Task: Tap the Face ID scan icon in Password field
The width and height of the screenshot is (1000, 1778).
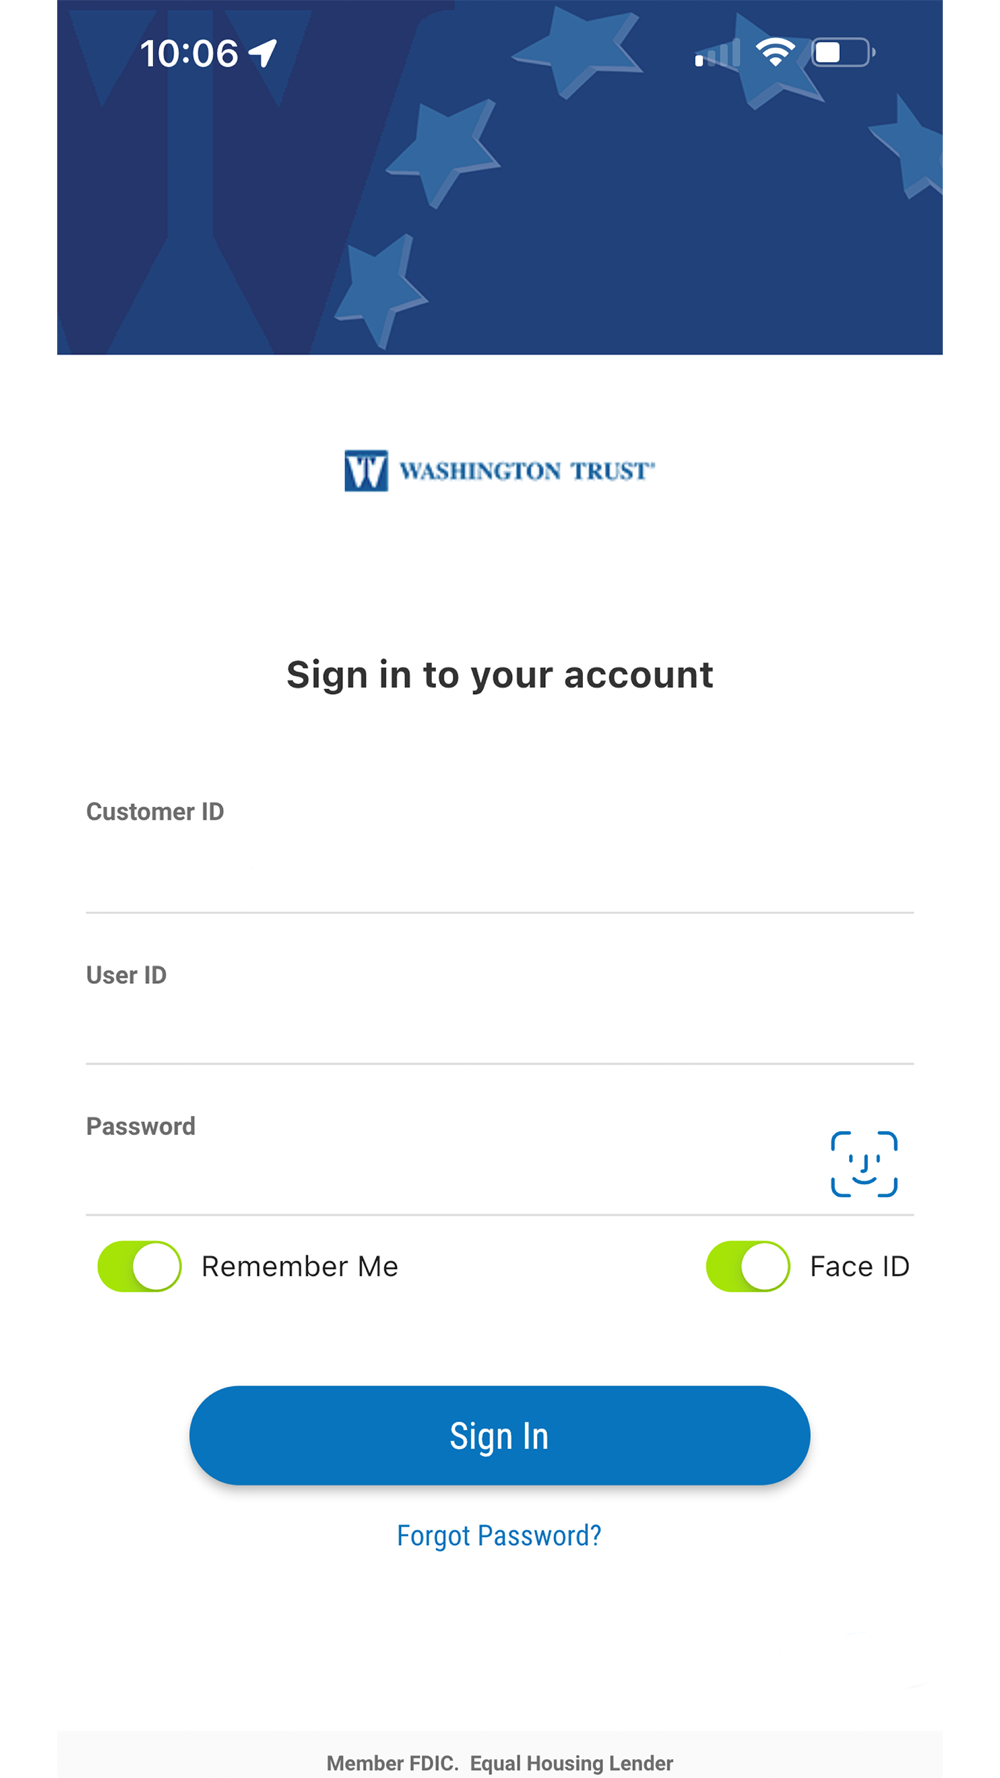Action: (864, 1164)
